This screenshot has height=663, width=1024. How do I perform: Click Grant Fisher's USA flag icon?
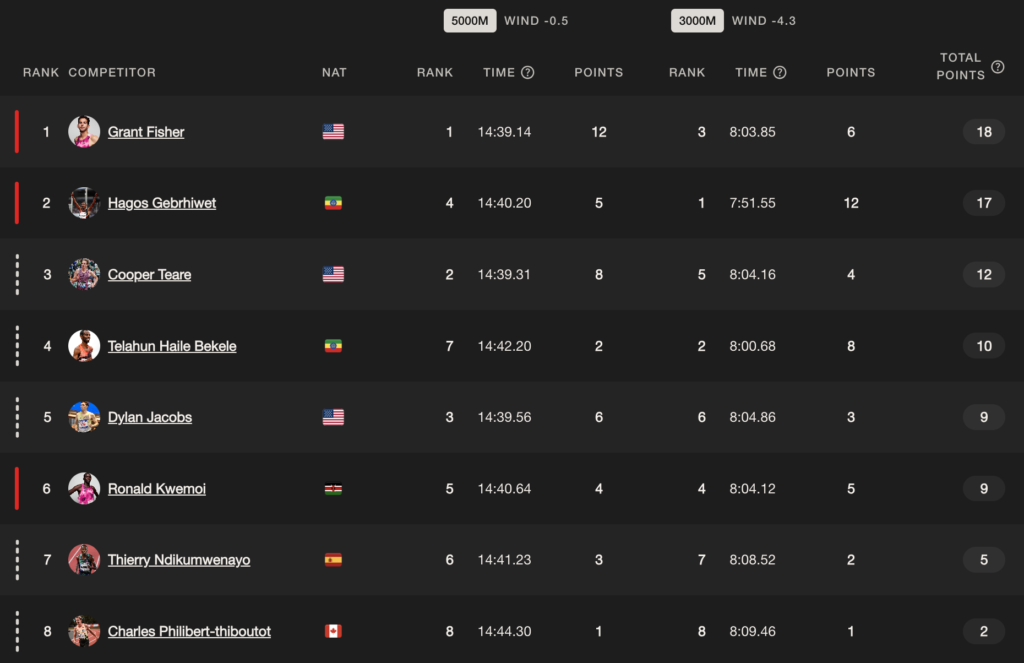point(333,132)
